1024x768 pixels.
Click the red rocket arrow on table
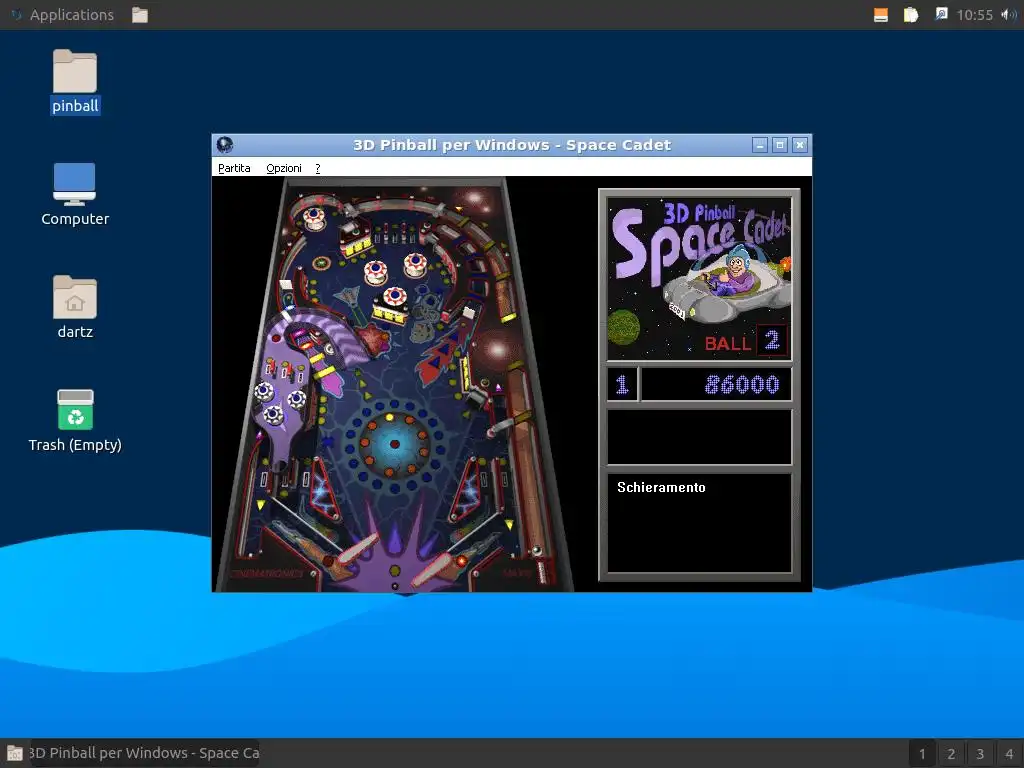click(440, 356)
